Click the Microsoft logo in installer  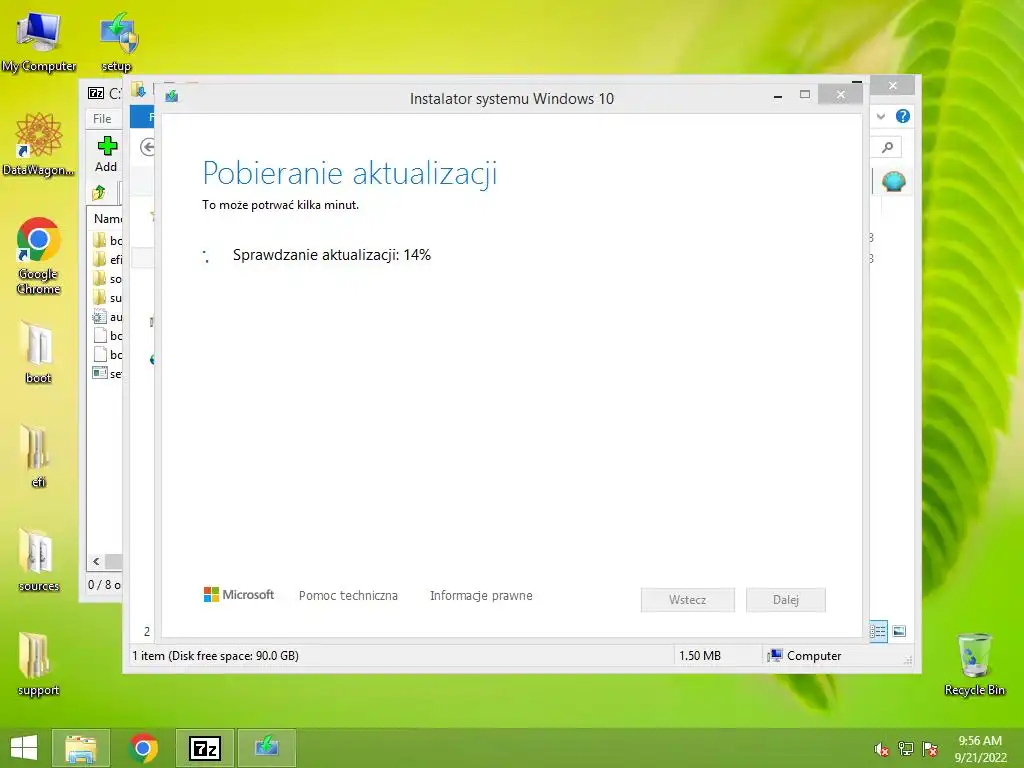tap(239, 594)
